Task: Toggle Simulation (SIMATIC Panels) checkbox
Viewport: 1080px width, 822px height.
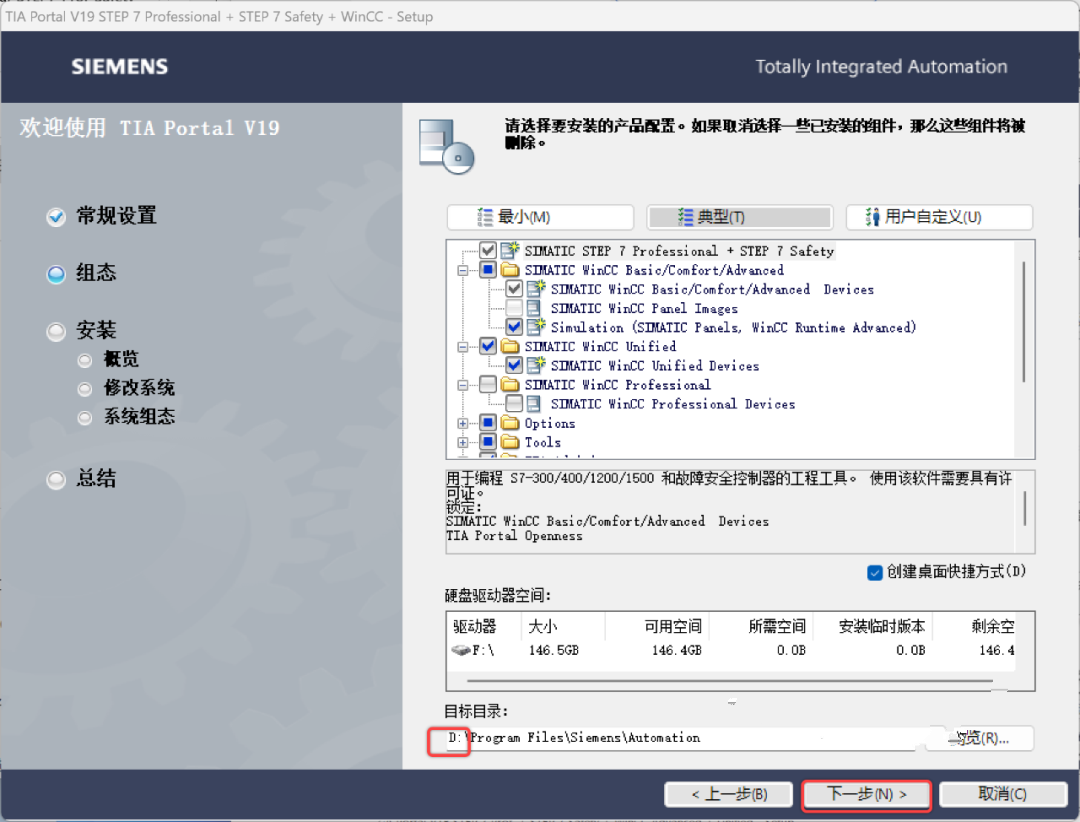Action: click(515, 327)
